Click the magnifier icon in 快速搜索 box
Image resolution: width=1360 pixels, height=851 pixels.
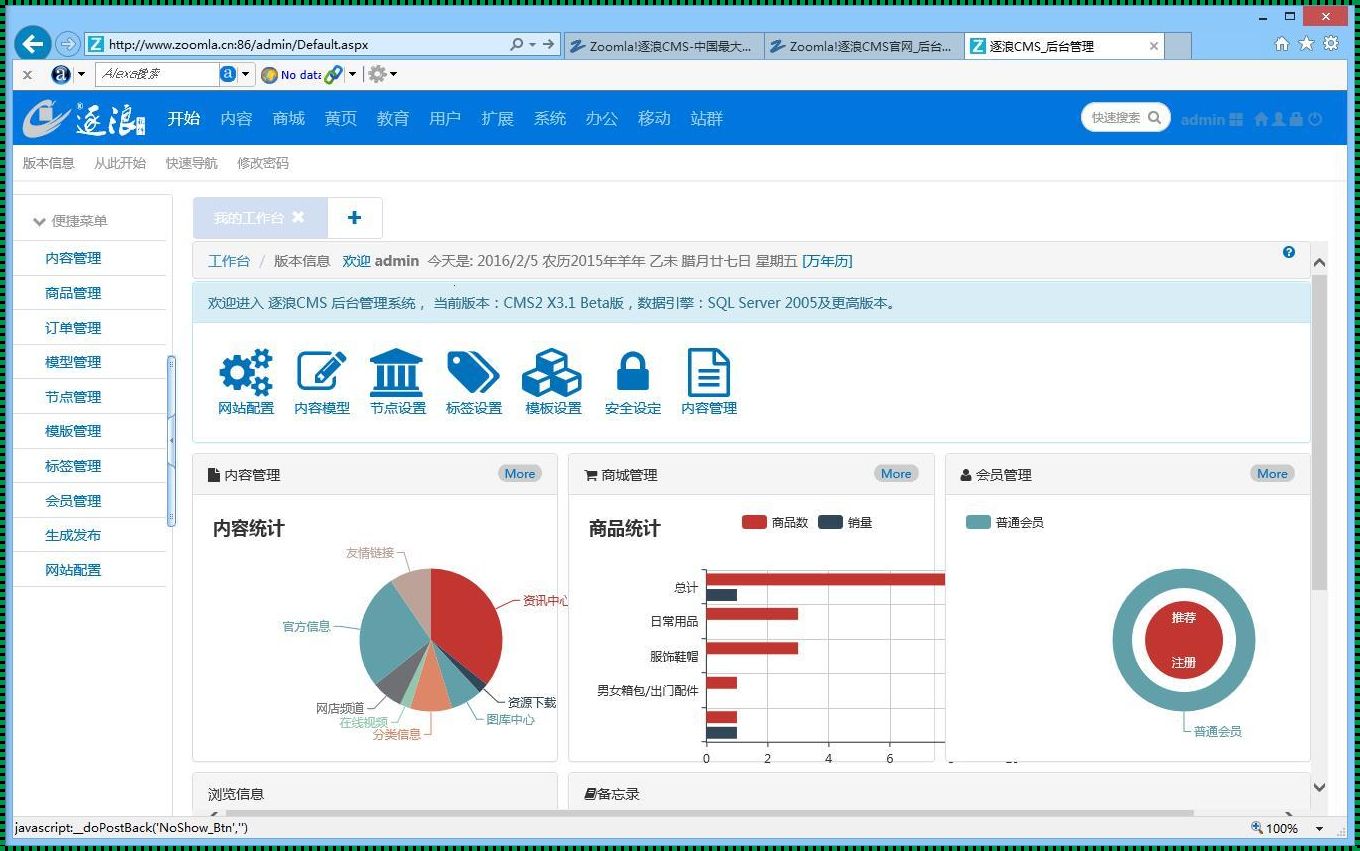click(1154, 117)
